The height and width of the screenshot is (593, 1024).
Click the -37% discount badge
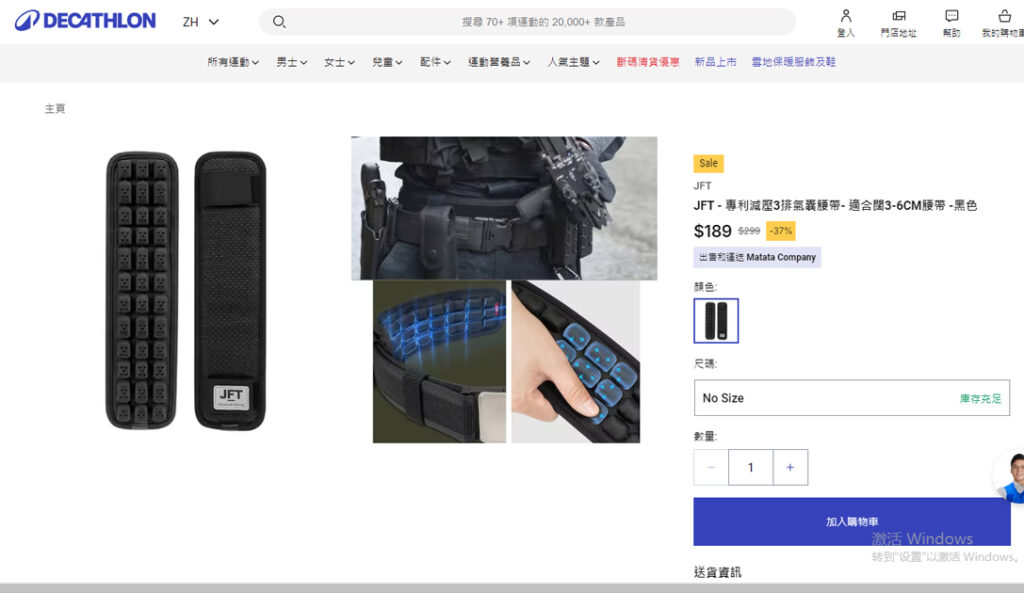780,231
